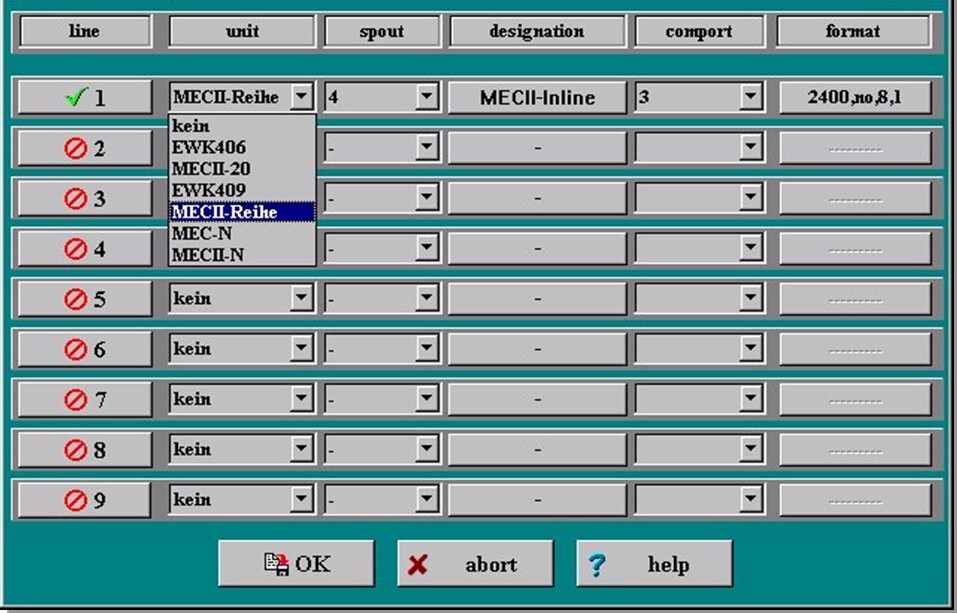This screenshot has width=957, height=613.
Task: Open the line 7 unit dropdown
Action: 301,399
